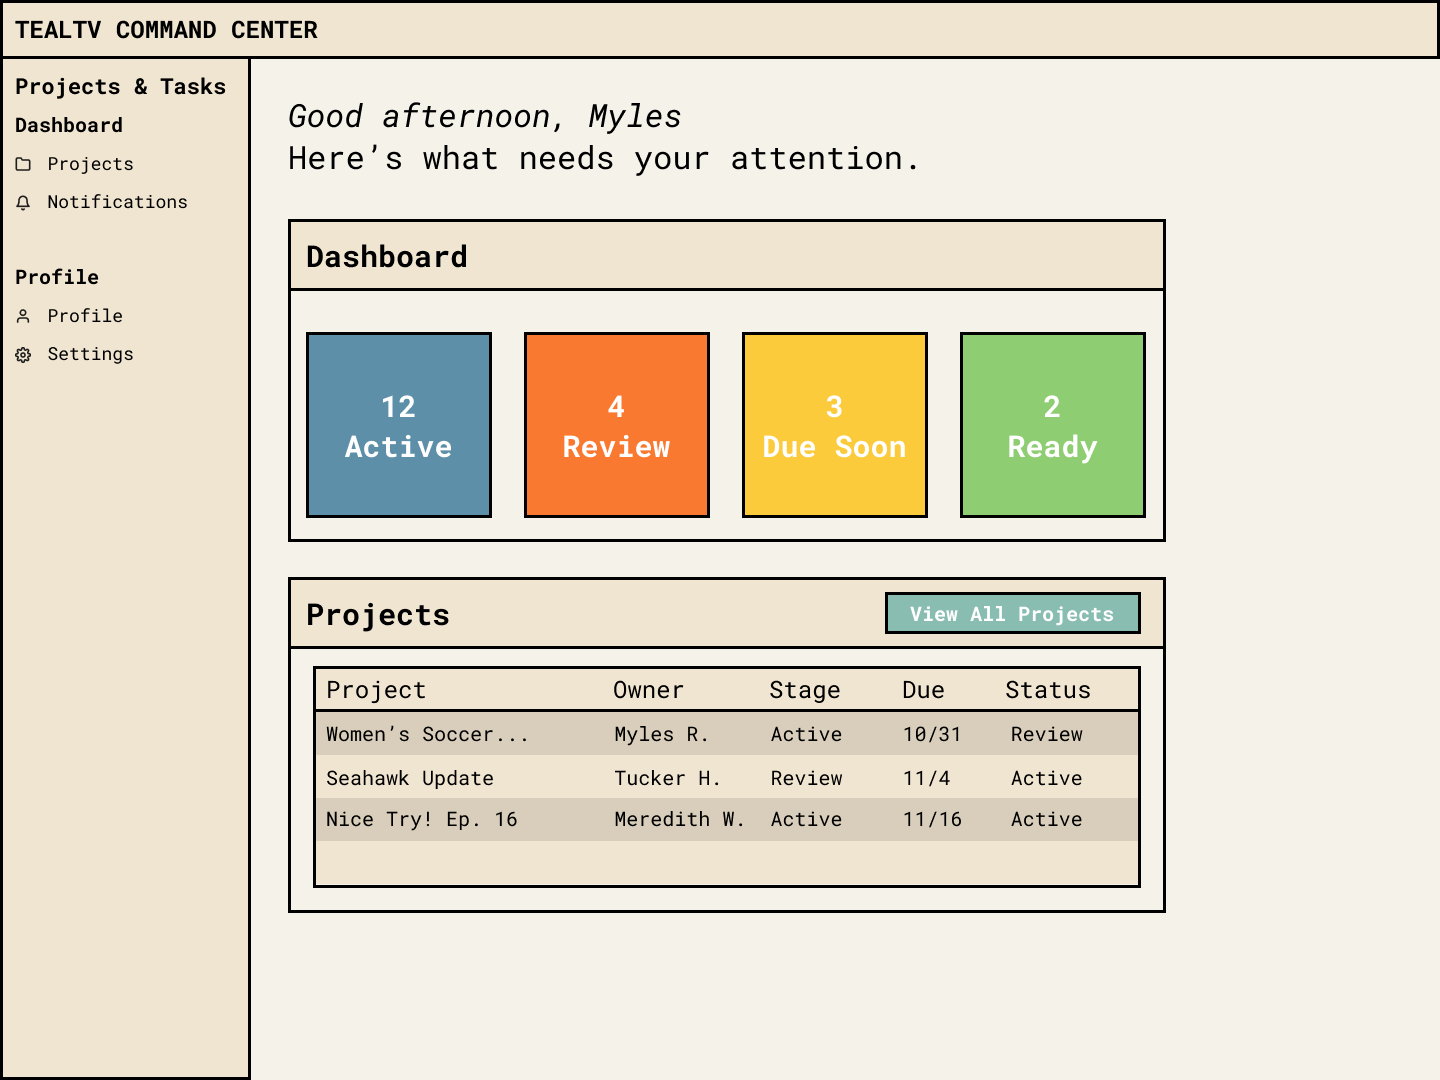Image resolution: width=1440 pixels, height=1080 pixels.
Task: Open the 3 Due Soon tile
Action: [x=835, y=425]
